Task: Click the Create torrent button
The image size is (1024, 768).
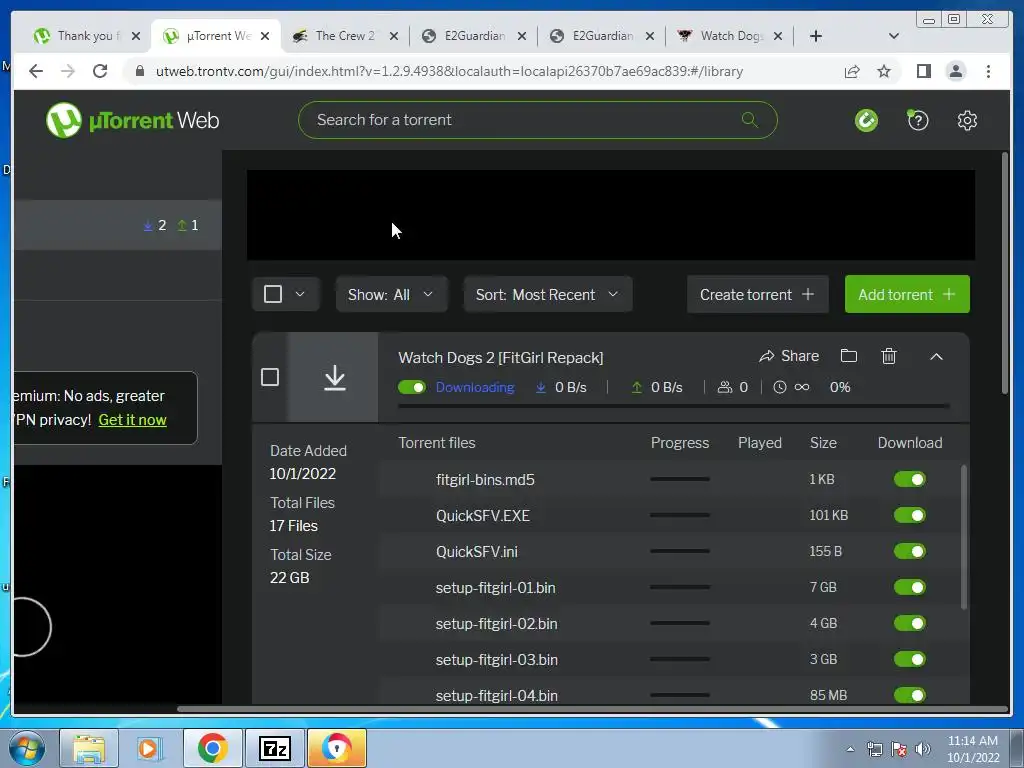Action: point(757,295)
